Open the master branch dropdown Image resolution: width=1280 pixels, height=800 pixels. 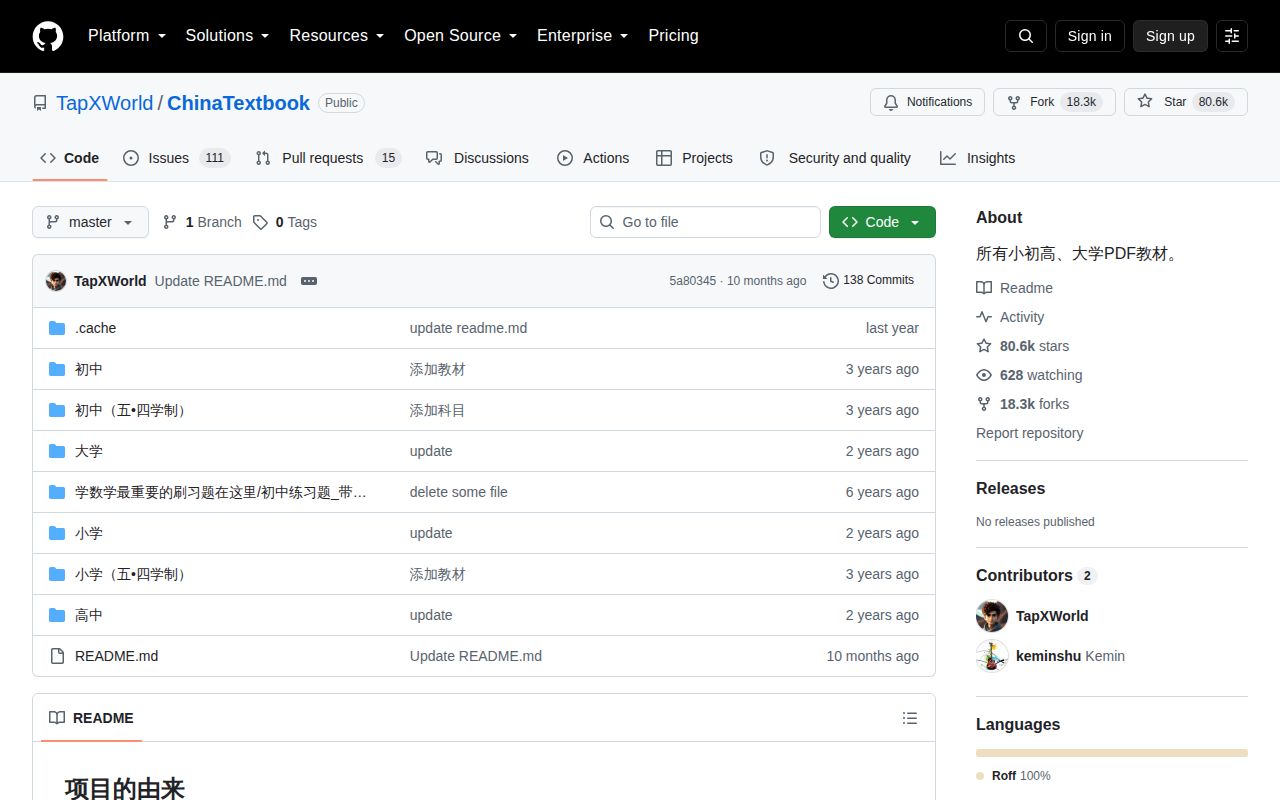click(90, 222)
